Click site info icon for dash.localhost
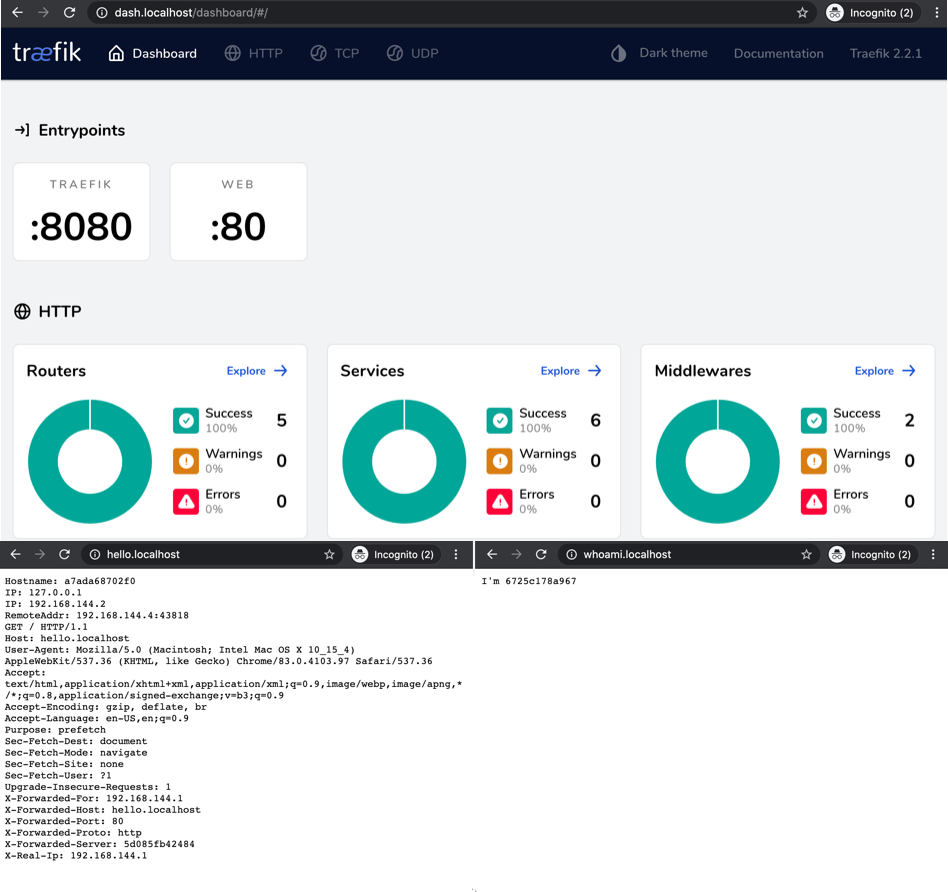 click(102, 13)
